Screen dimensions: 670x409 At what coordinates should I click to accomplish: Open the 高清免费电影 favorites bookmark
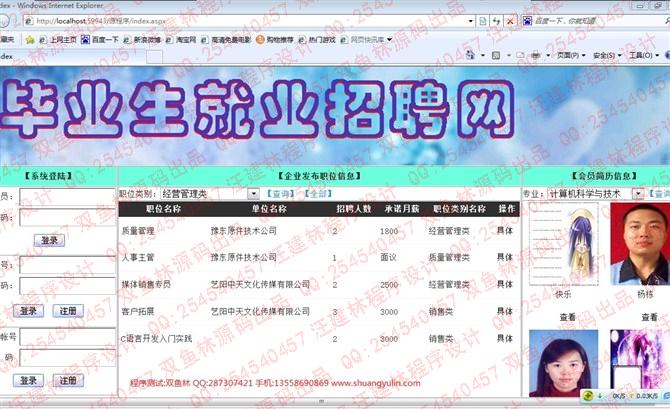click(x=226, y=40)
